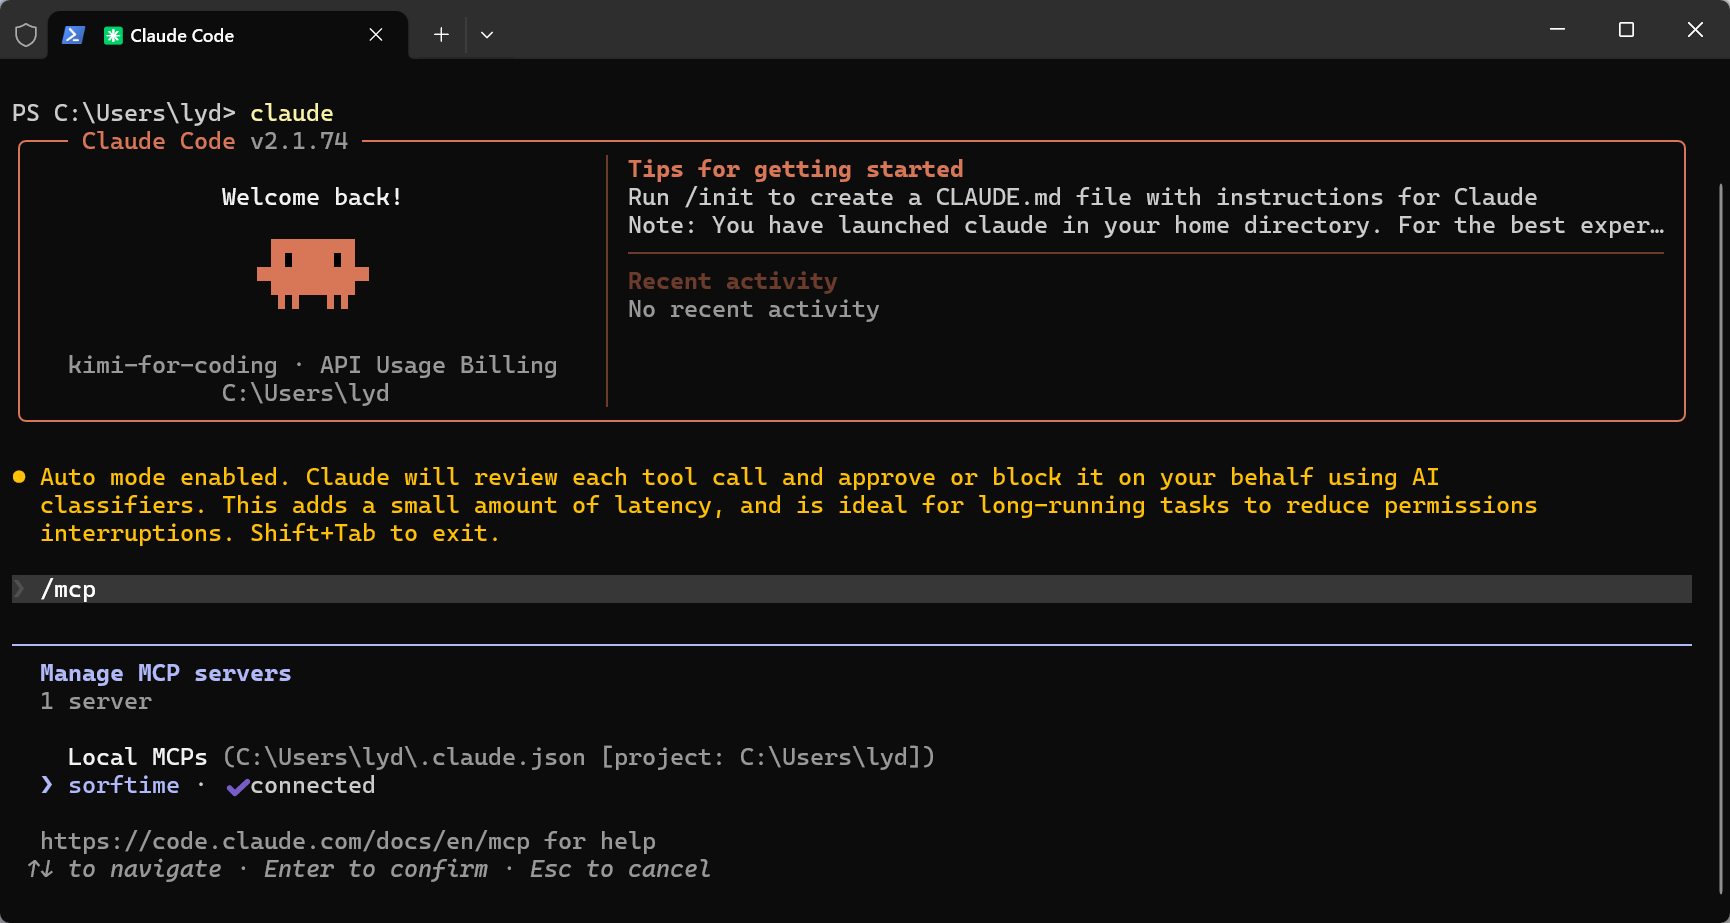The image size is (1730, 923).
Task: Click the PowerShell icon on the tab
Action: 73,35
